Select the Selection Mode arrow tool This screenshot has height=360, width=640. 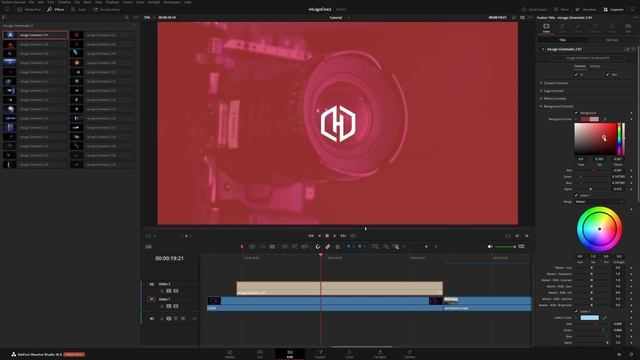(242, 247)
